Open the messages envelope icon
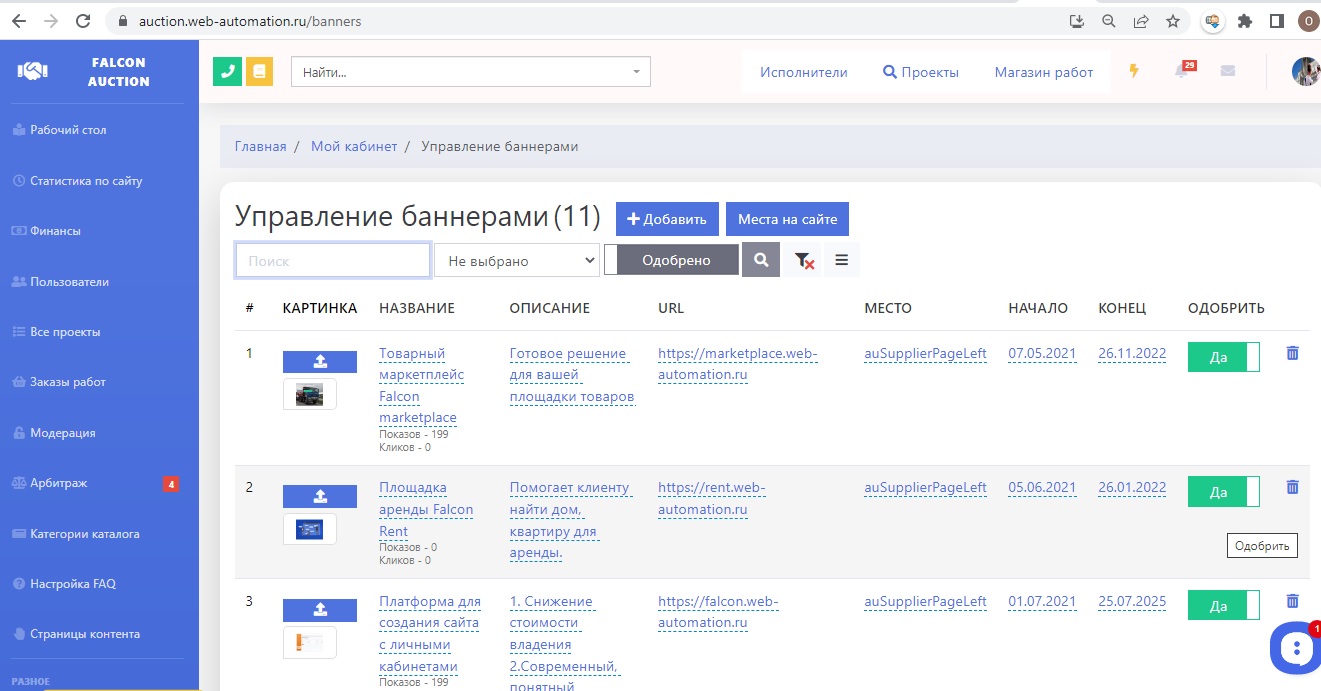Image resolution: width=1321 pixels, height=691 pixels. coord(1227,71)
